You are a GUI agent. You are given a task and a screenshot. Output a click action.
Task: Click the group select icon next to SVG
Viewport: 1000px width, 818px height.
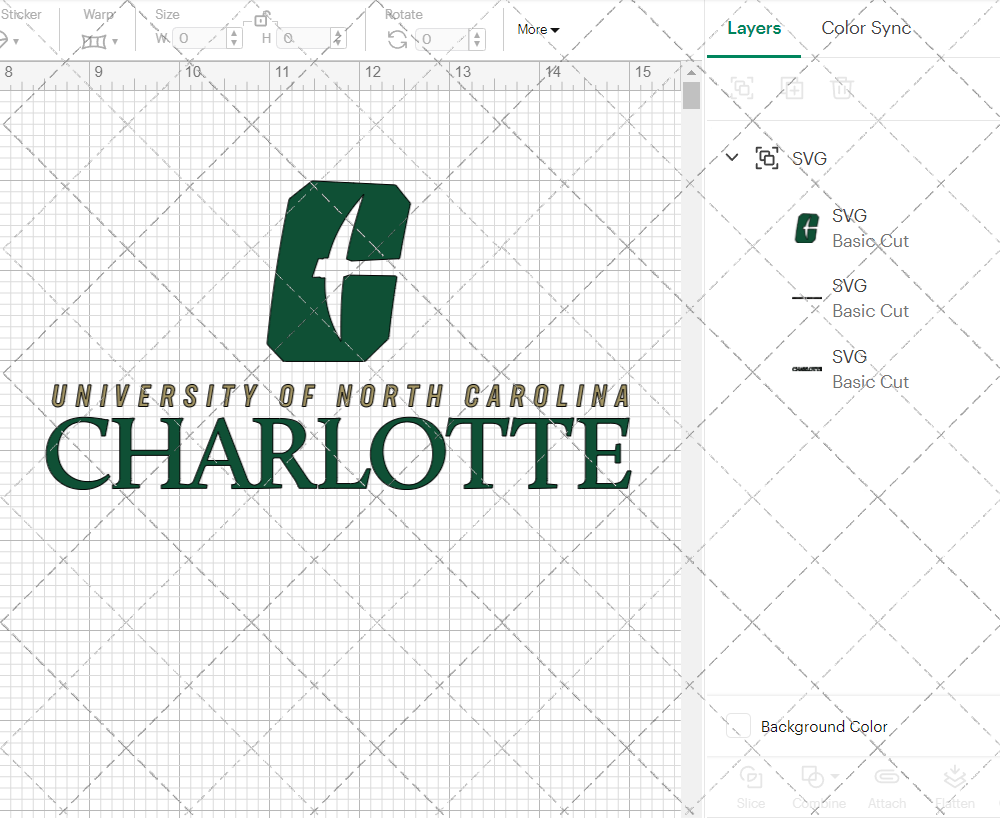[x=767, y=158]
